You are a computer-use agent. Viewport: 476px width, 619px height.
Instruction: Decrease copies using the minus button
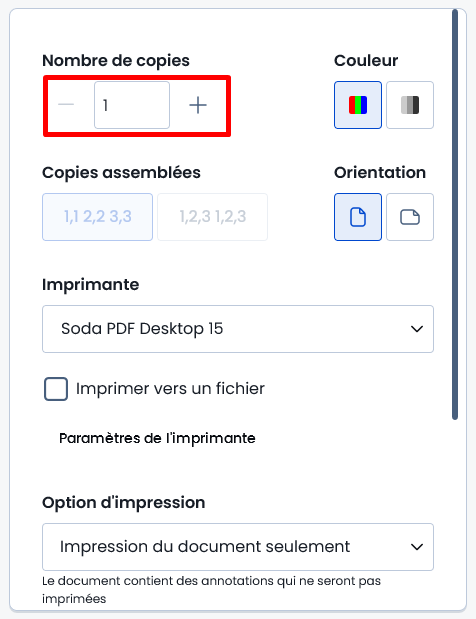66,105
